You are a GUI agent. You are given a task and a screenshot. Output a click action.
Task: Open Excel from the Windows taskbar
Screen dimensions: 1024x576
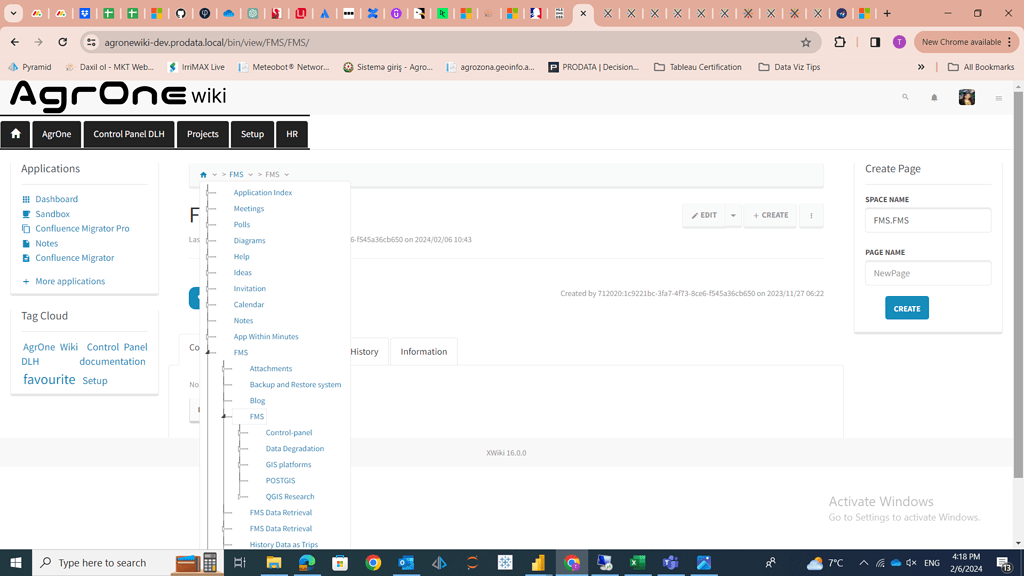coord(638,563)
